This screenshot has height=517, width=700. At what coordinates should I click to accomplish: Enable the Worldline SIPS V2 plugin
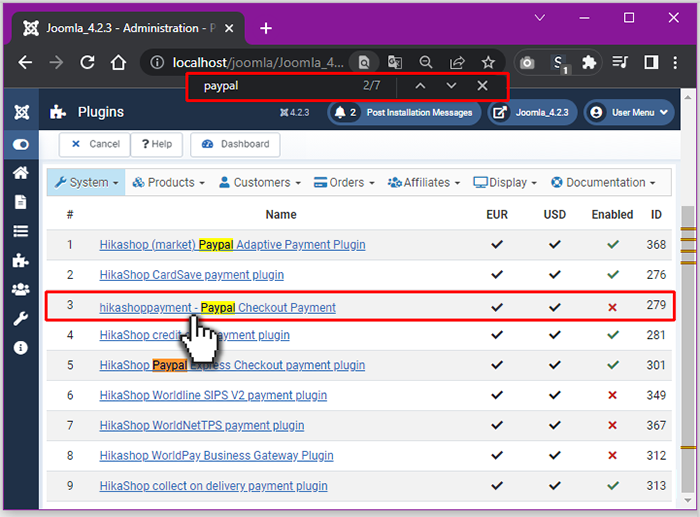click(x=612, y=395)
